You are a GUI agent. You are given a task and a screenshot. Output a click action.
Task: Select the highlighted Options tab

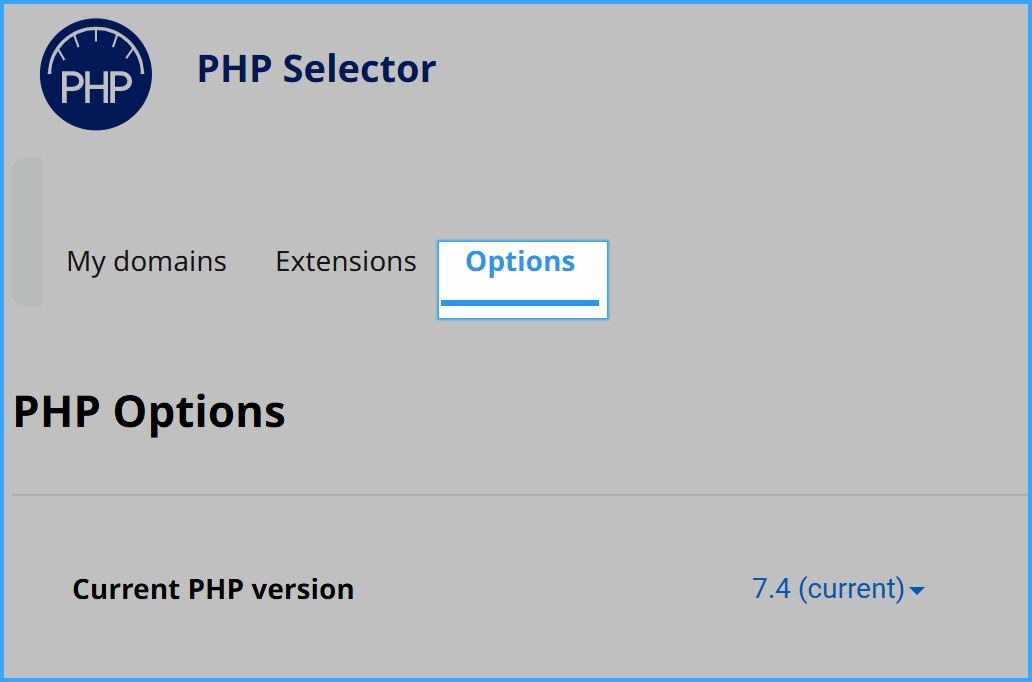[x=523, y=280]
